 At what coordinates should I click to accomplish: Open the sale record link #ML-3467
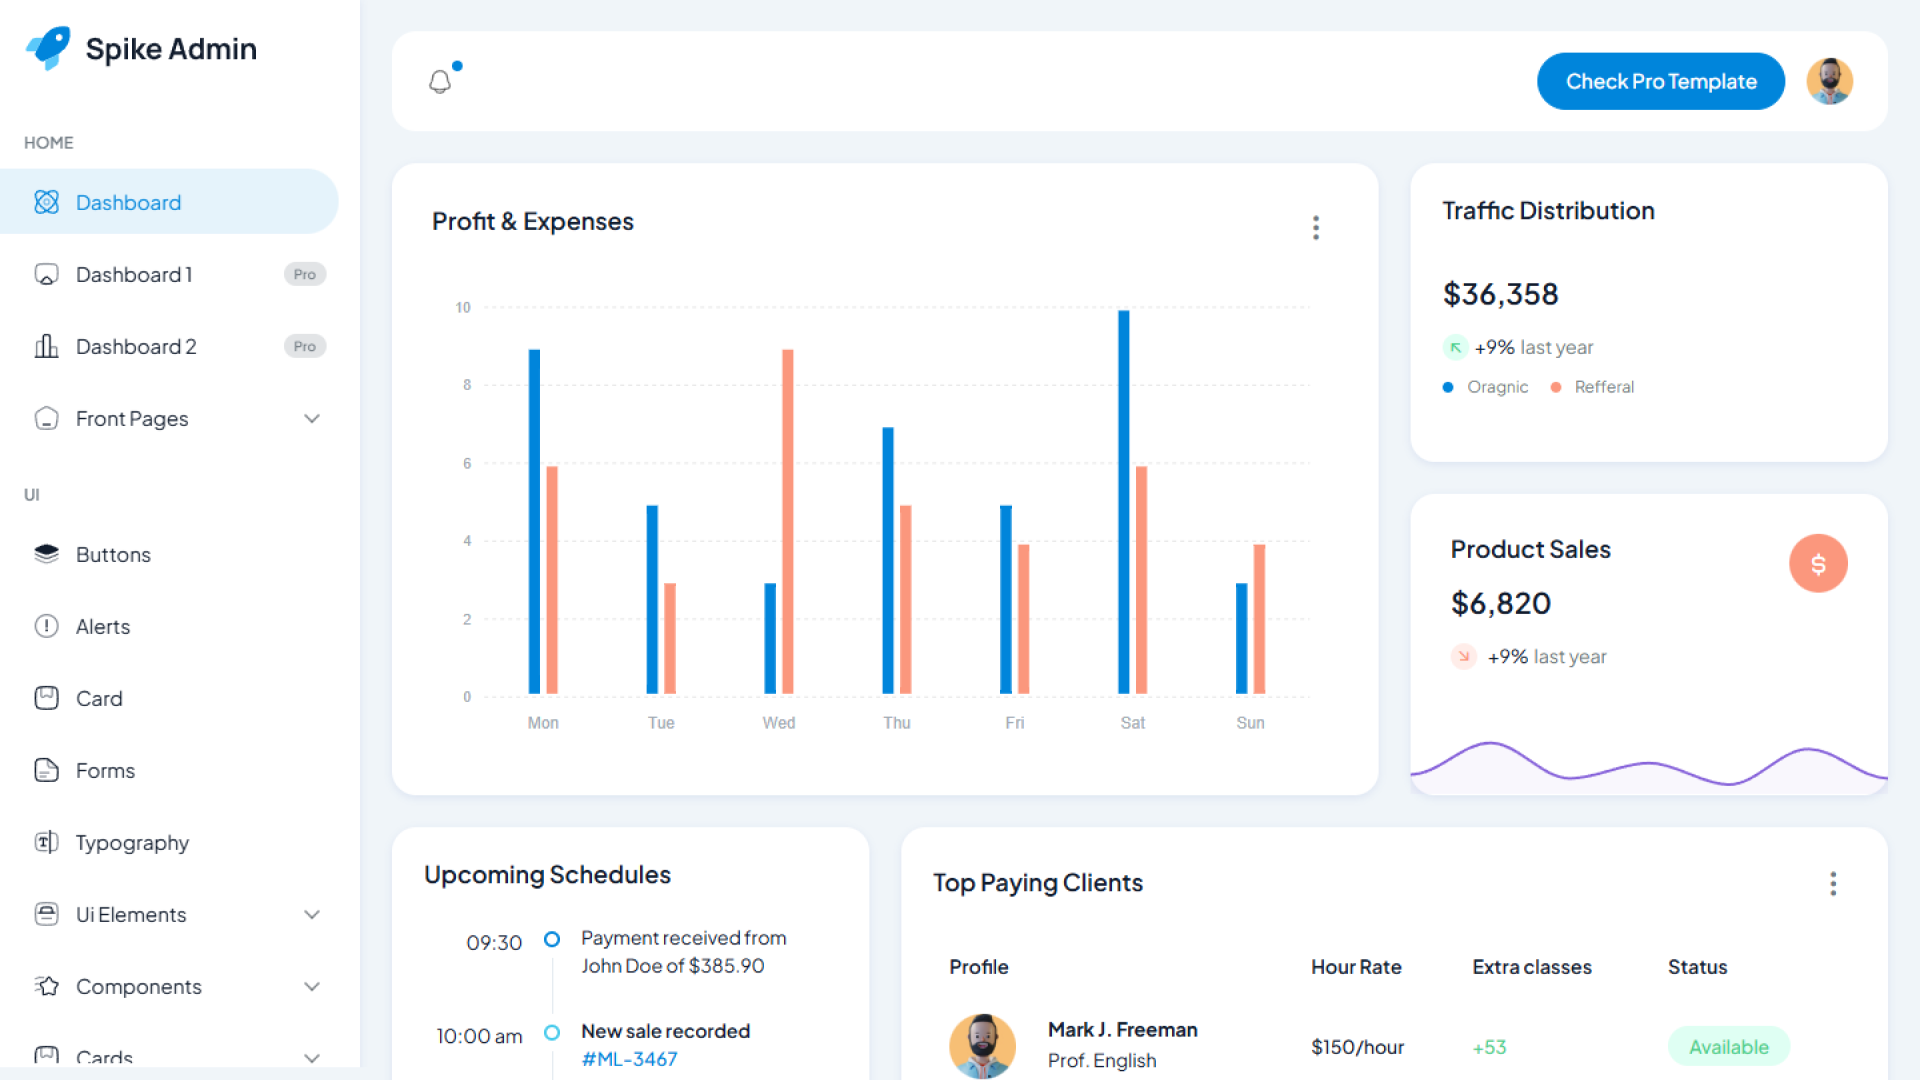(628, 1058)
